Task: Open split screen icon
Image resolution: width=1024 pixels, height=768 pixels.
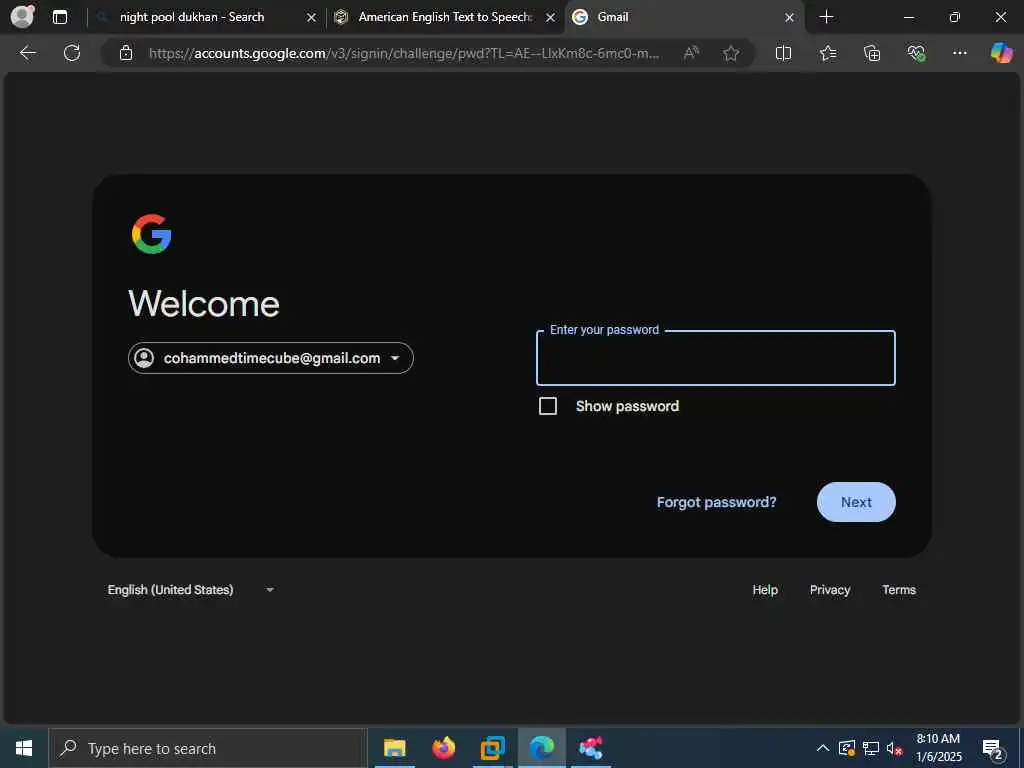Action: (x=783, y=53)
